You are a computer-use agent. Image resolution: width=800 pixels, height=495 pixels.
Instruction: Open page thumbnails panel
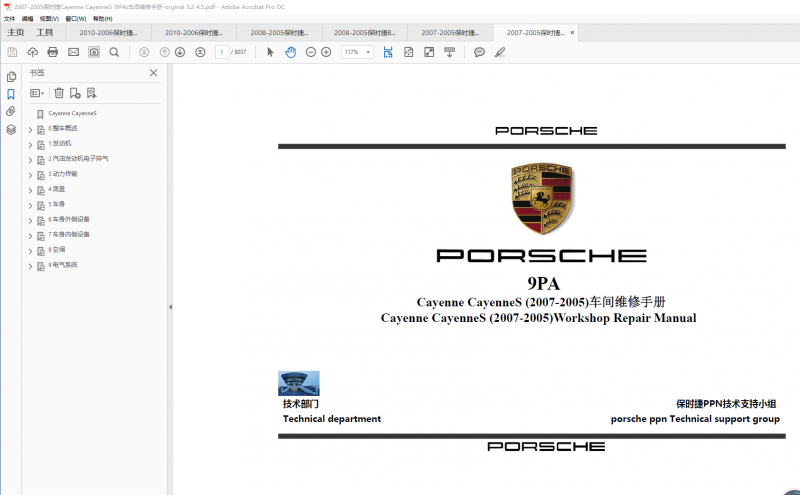[x=11, y=77]
